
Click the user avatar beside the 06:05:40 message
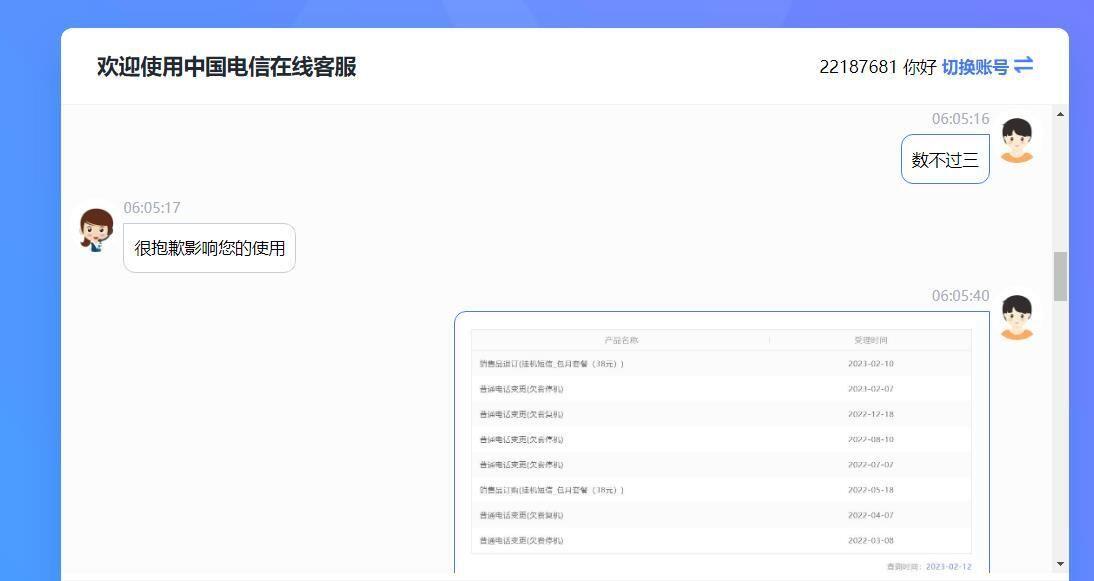(x=1017, y=317)
